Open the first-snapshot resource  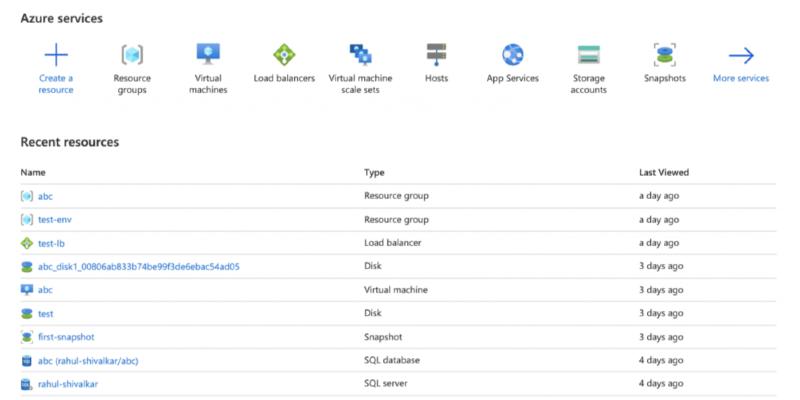click(x=66, y=337)
